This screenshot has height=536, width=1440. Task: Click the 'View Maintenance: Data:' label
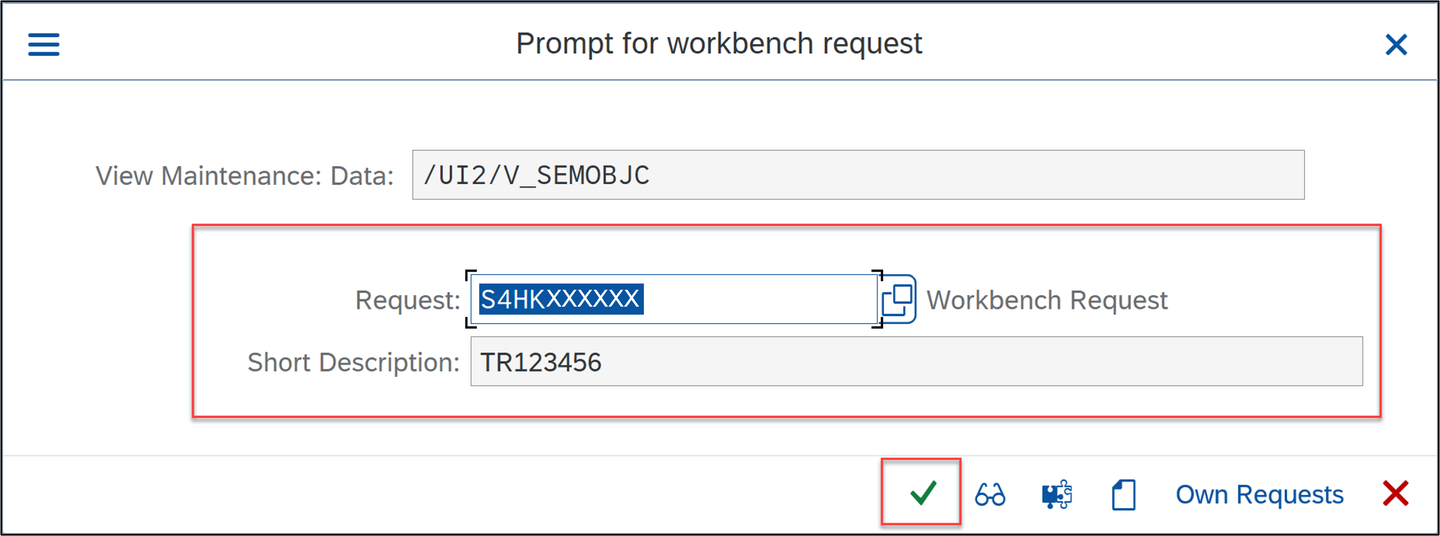[245, 176]
